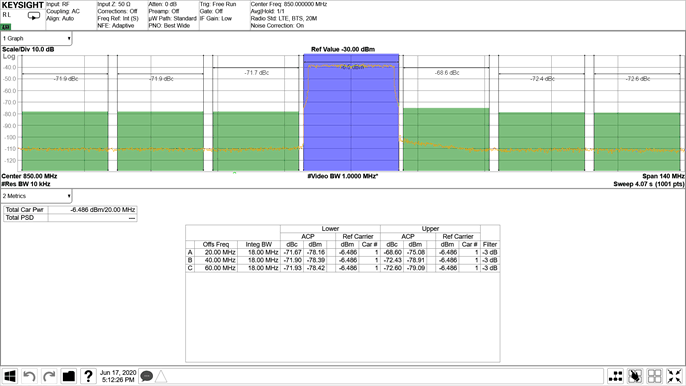Viewport: 686px width, 386px height.
Task: Select the 60.00 MHz offset cell
Action: coord(216,268)
